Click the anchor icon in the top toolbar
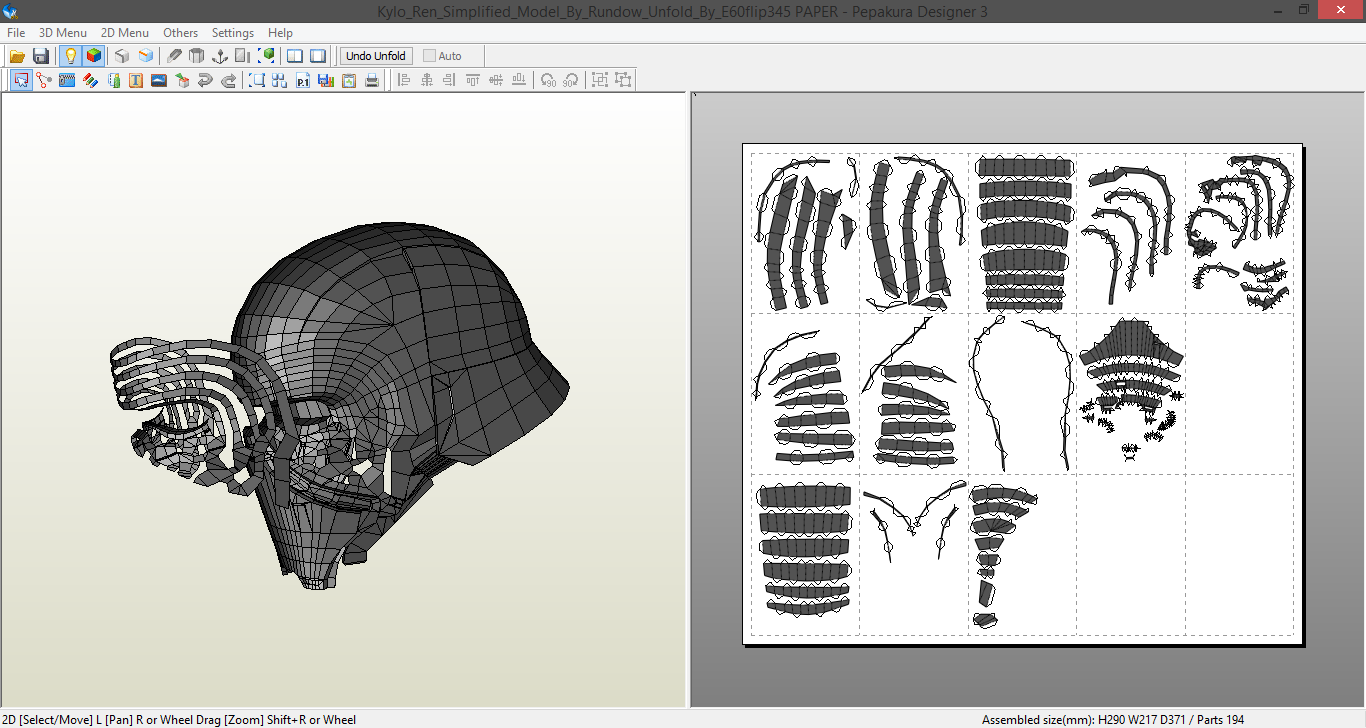The width and height of the screenshot is (1366, 728). (220, 56)
